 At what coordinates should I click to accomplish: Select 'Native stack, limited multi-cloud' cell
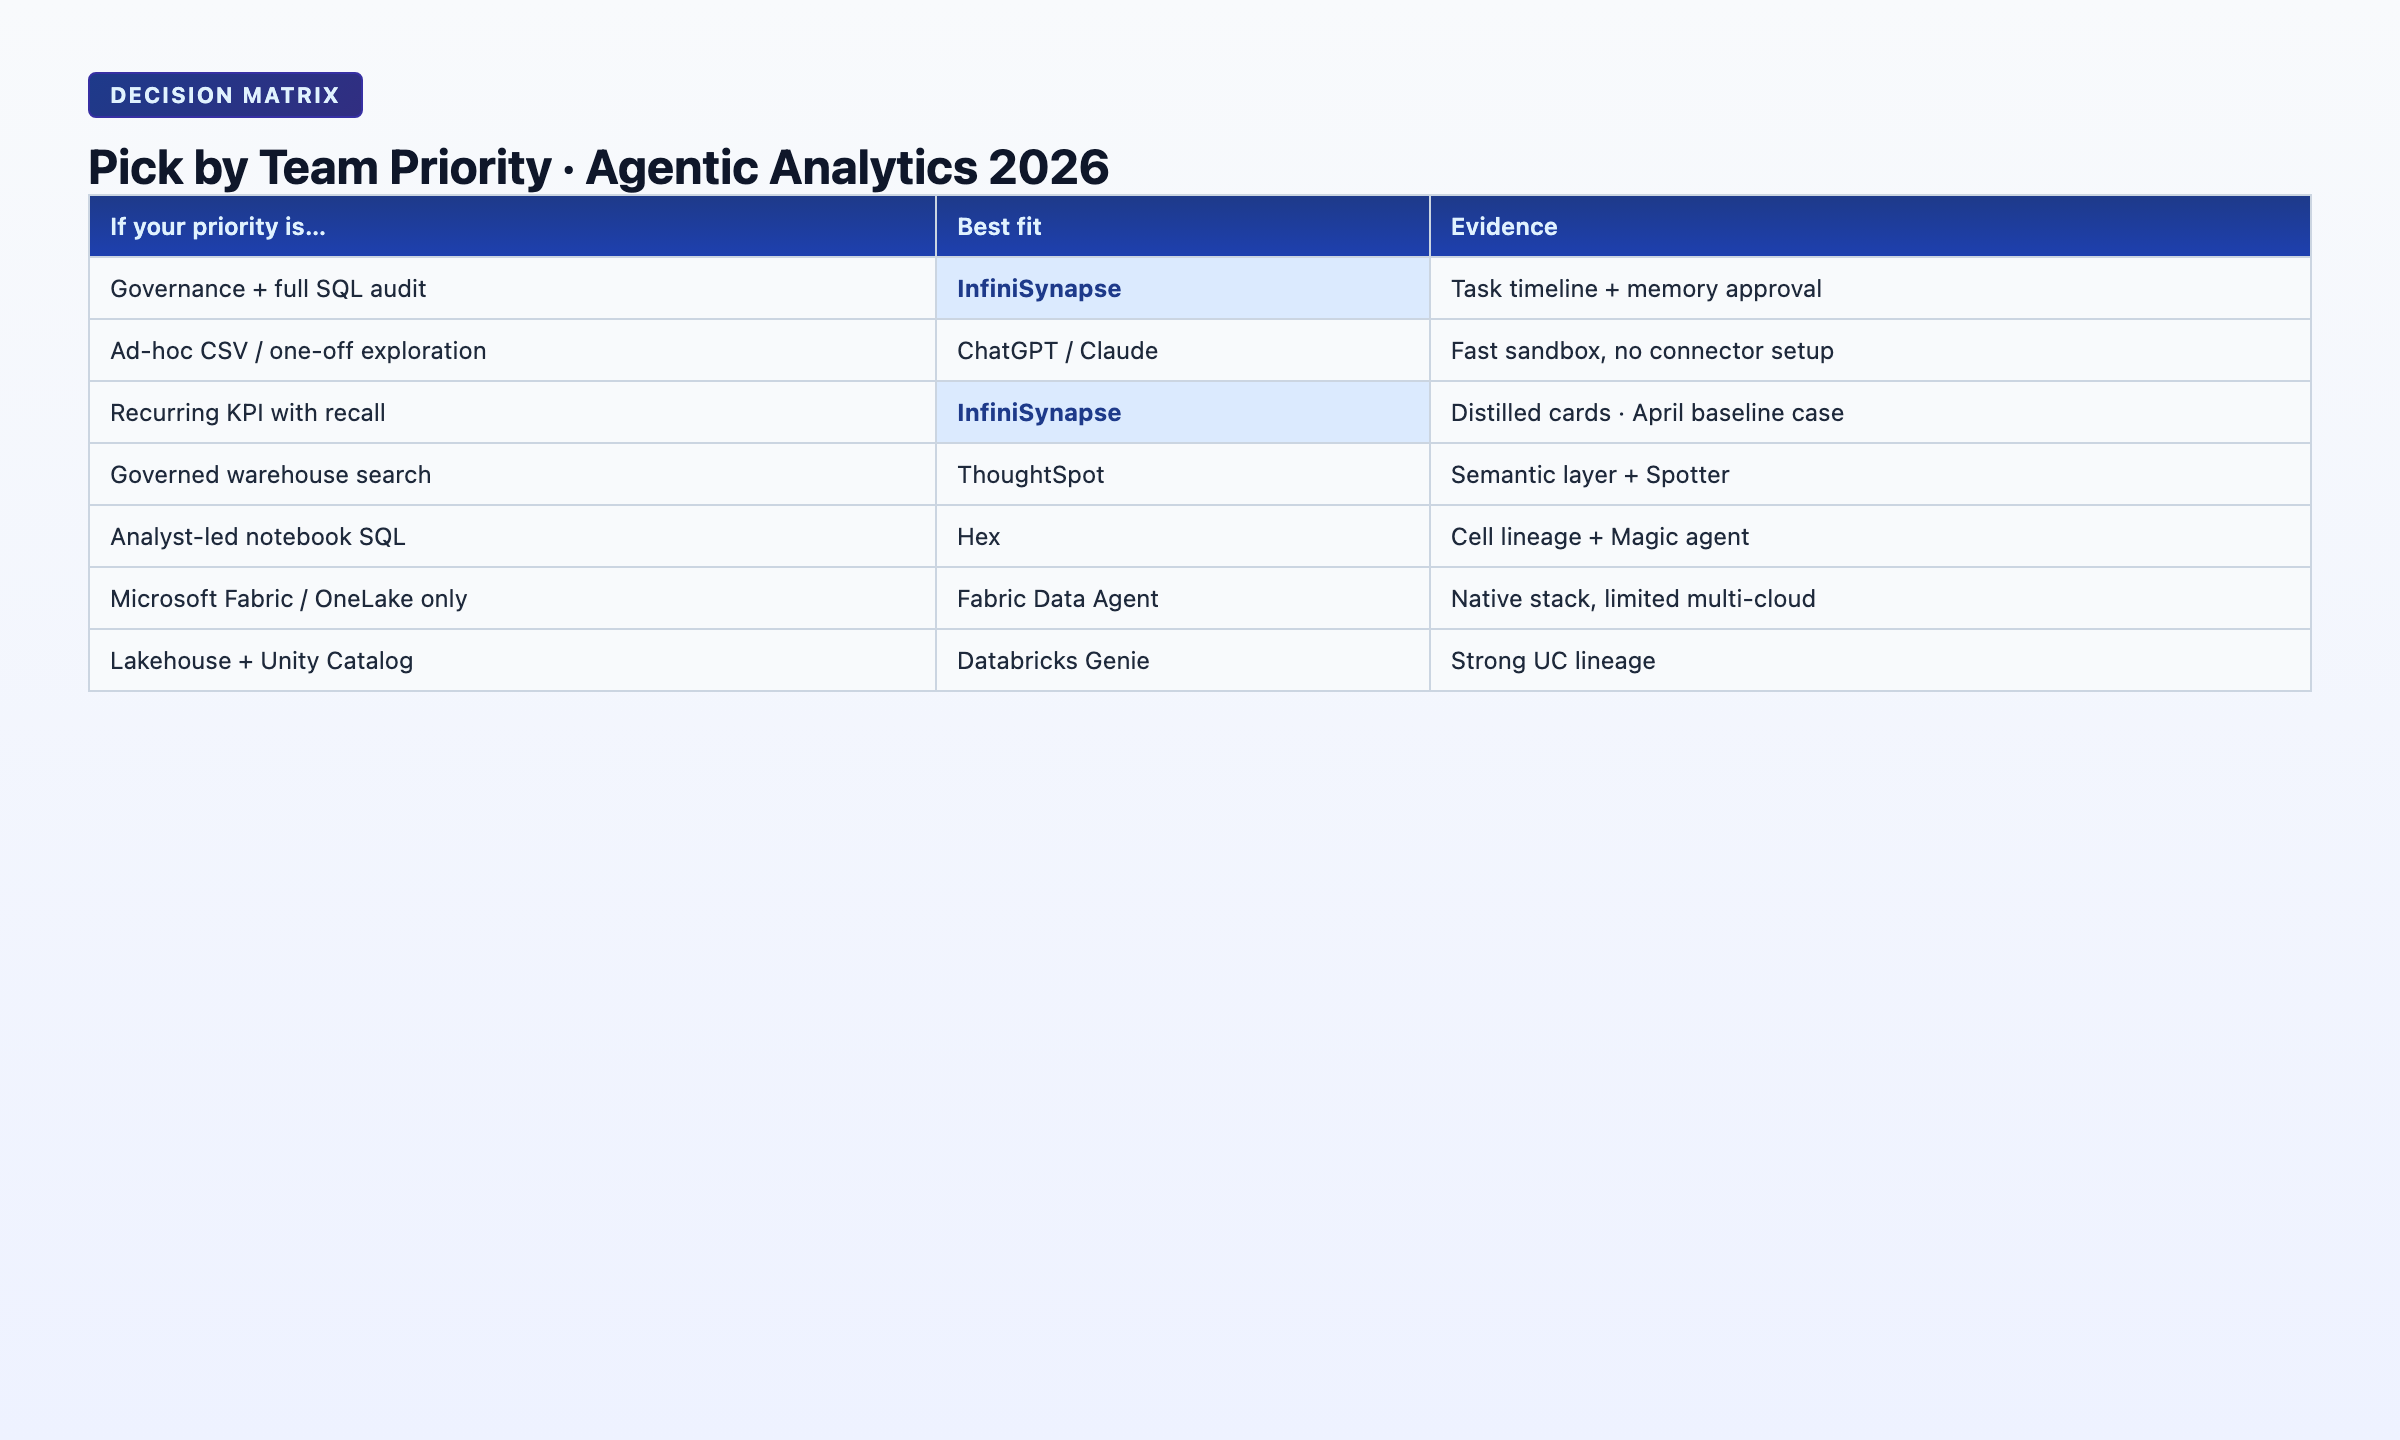[1870, 598]
